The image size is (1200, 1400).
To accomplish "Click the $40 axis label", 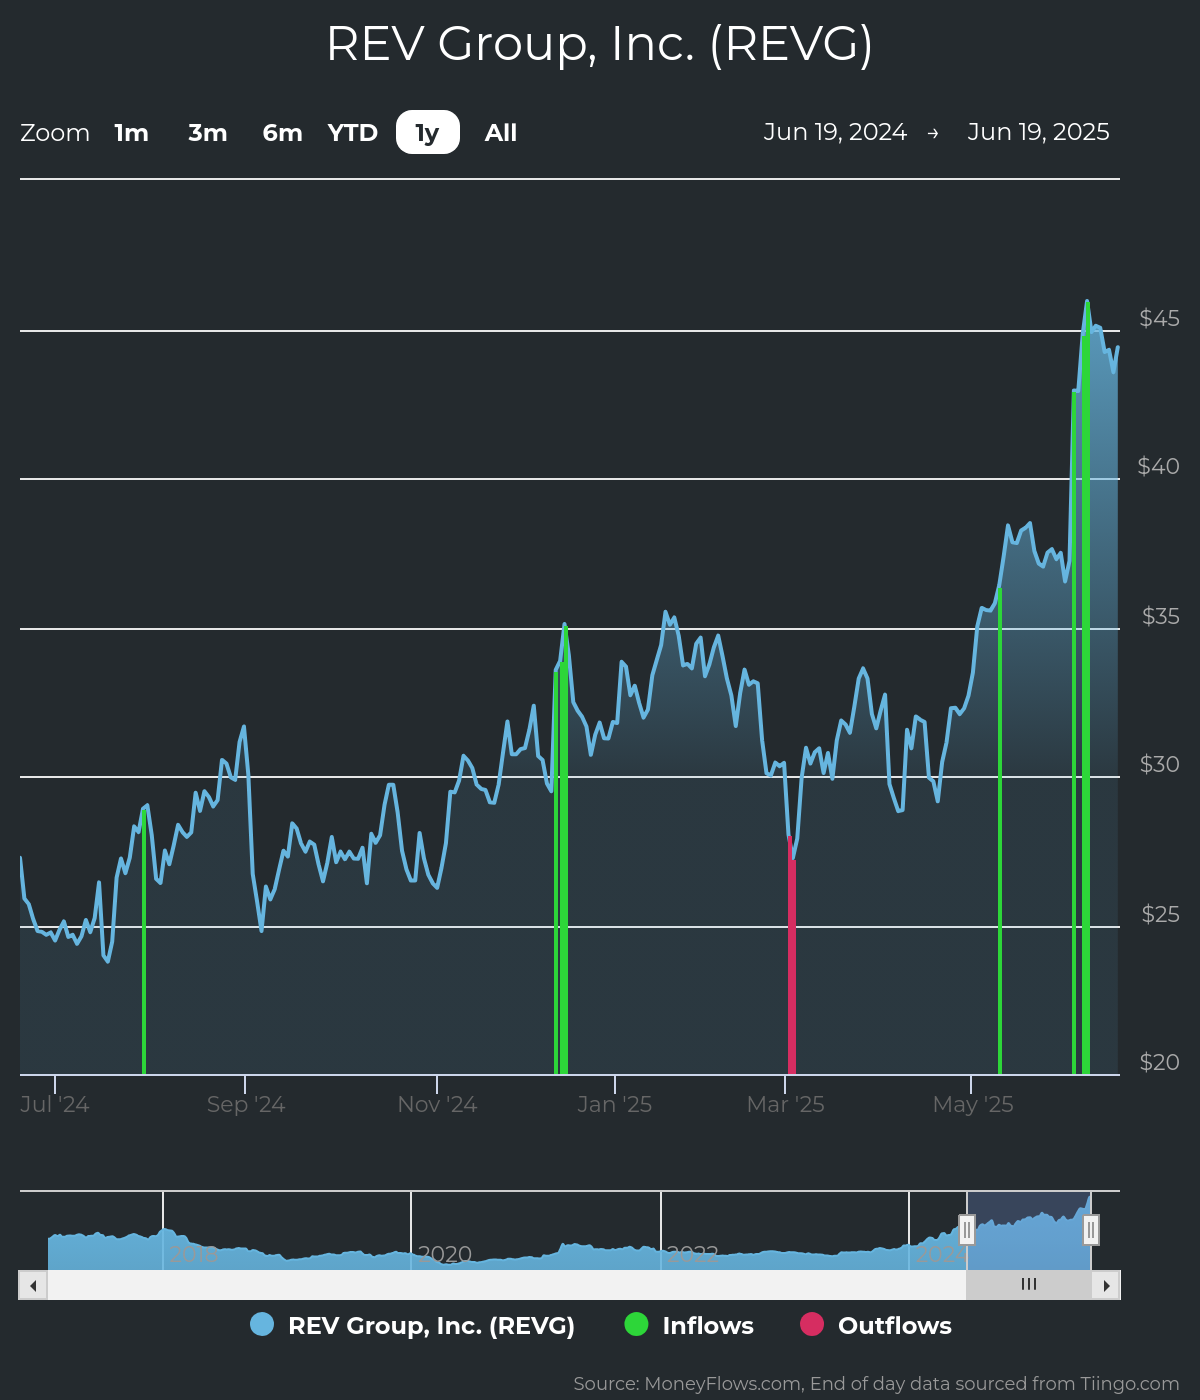I will 1158,466.
